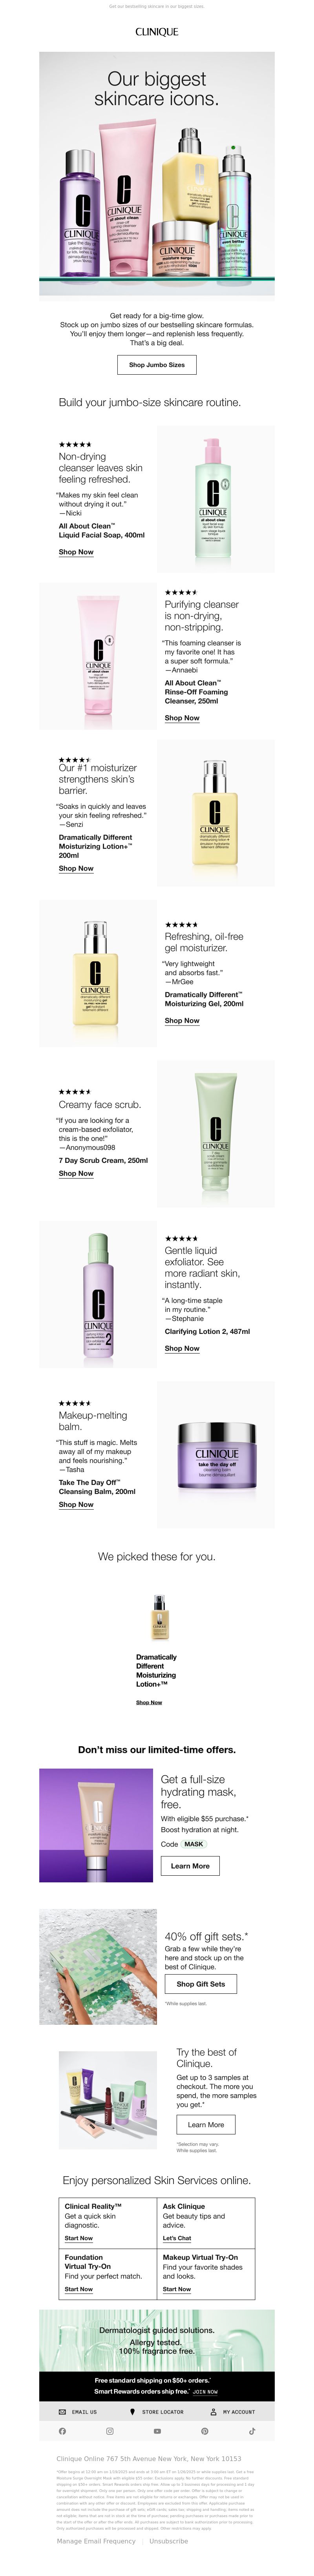
Task: Open the Pinterest icon in footer
Action: [204, 2431]
